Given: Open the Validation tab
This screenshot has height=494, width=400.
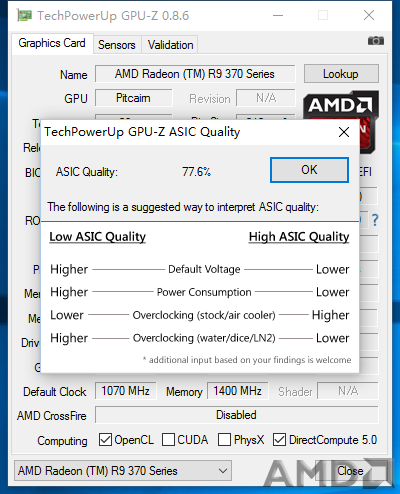Looking at the screenshot, I should pos(170,45).
